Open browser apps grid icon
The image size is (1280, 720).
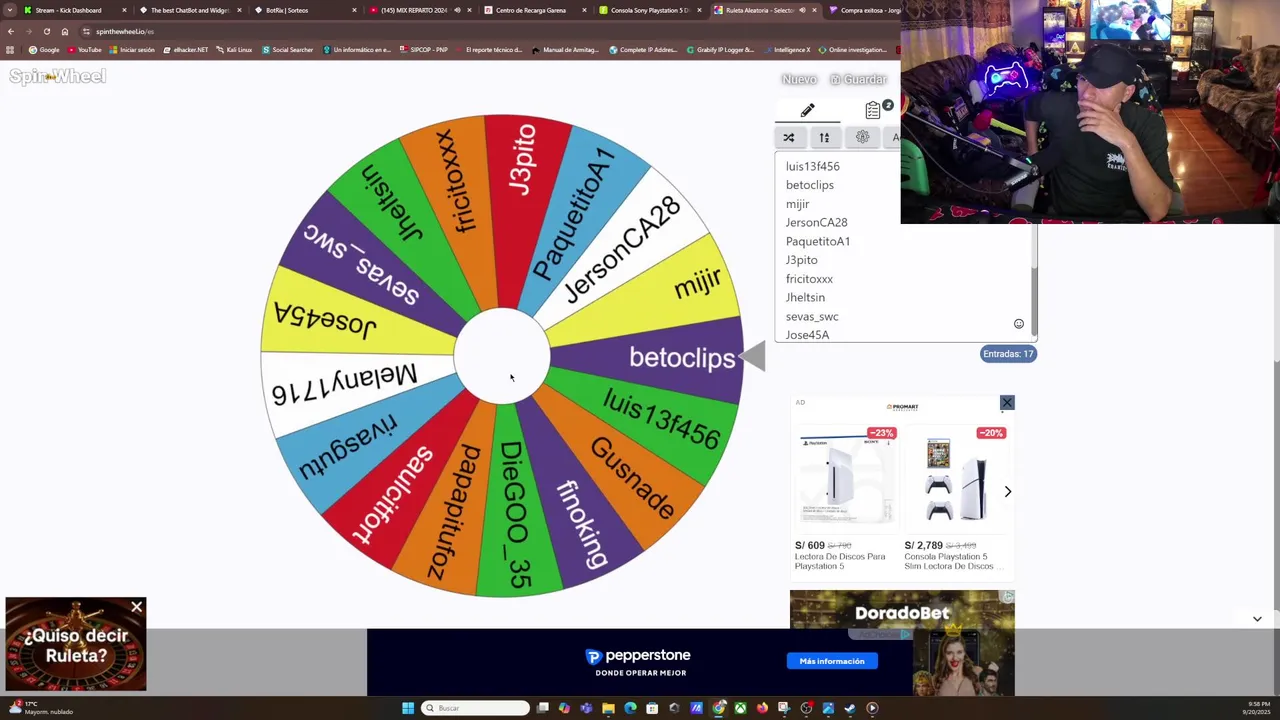pos(10,50)
